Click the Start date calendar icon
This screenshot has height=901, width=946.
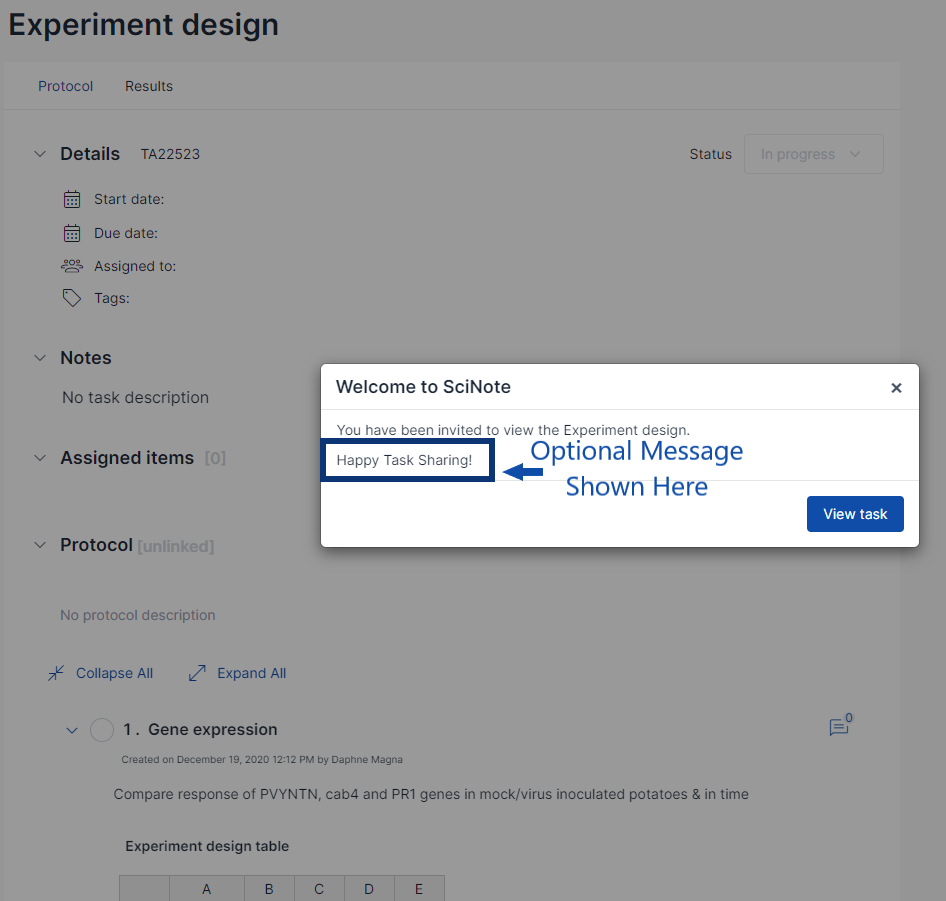pyautogui.click(x=72, y=199)
